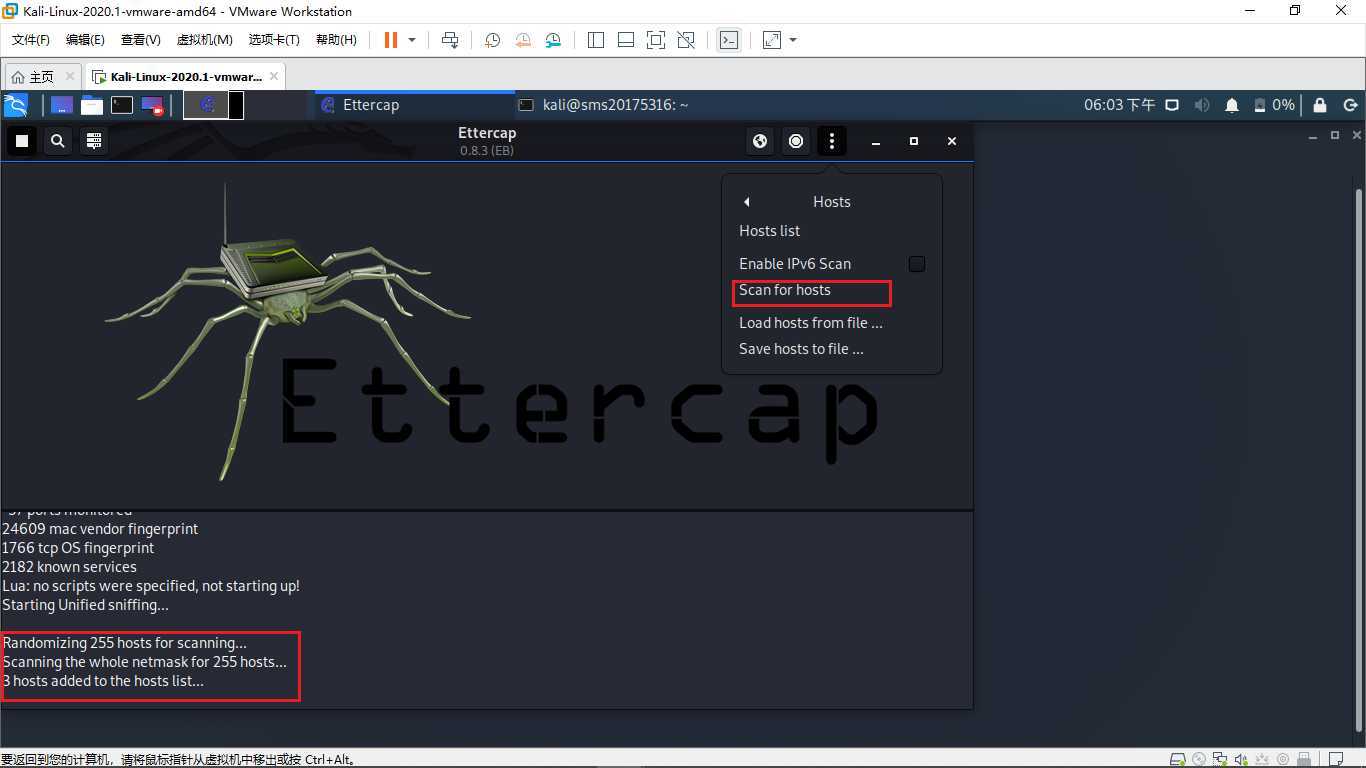Viewport: 1366px width, 768px height.
Task: Click the 06:03 下午 panel clock
Action: [1120, 104]
